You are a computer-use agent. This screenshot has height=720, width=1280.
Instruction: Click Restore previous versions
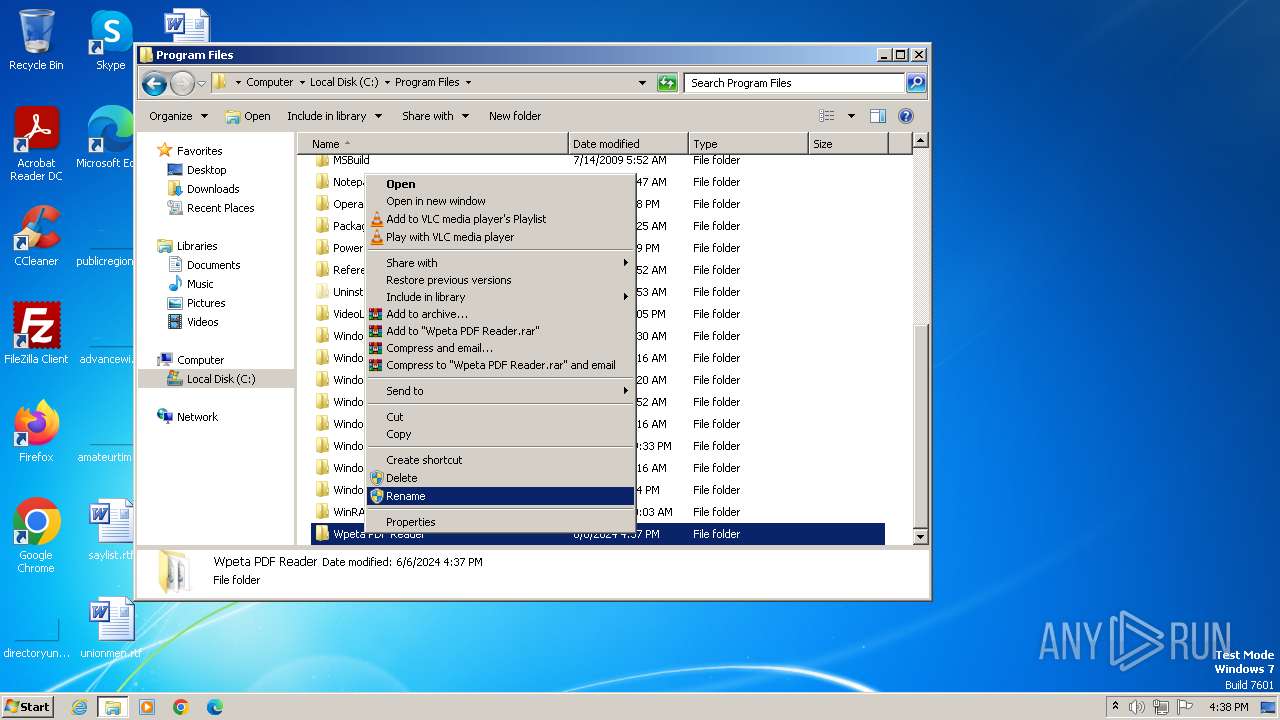click(x=500, y=280)
